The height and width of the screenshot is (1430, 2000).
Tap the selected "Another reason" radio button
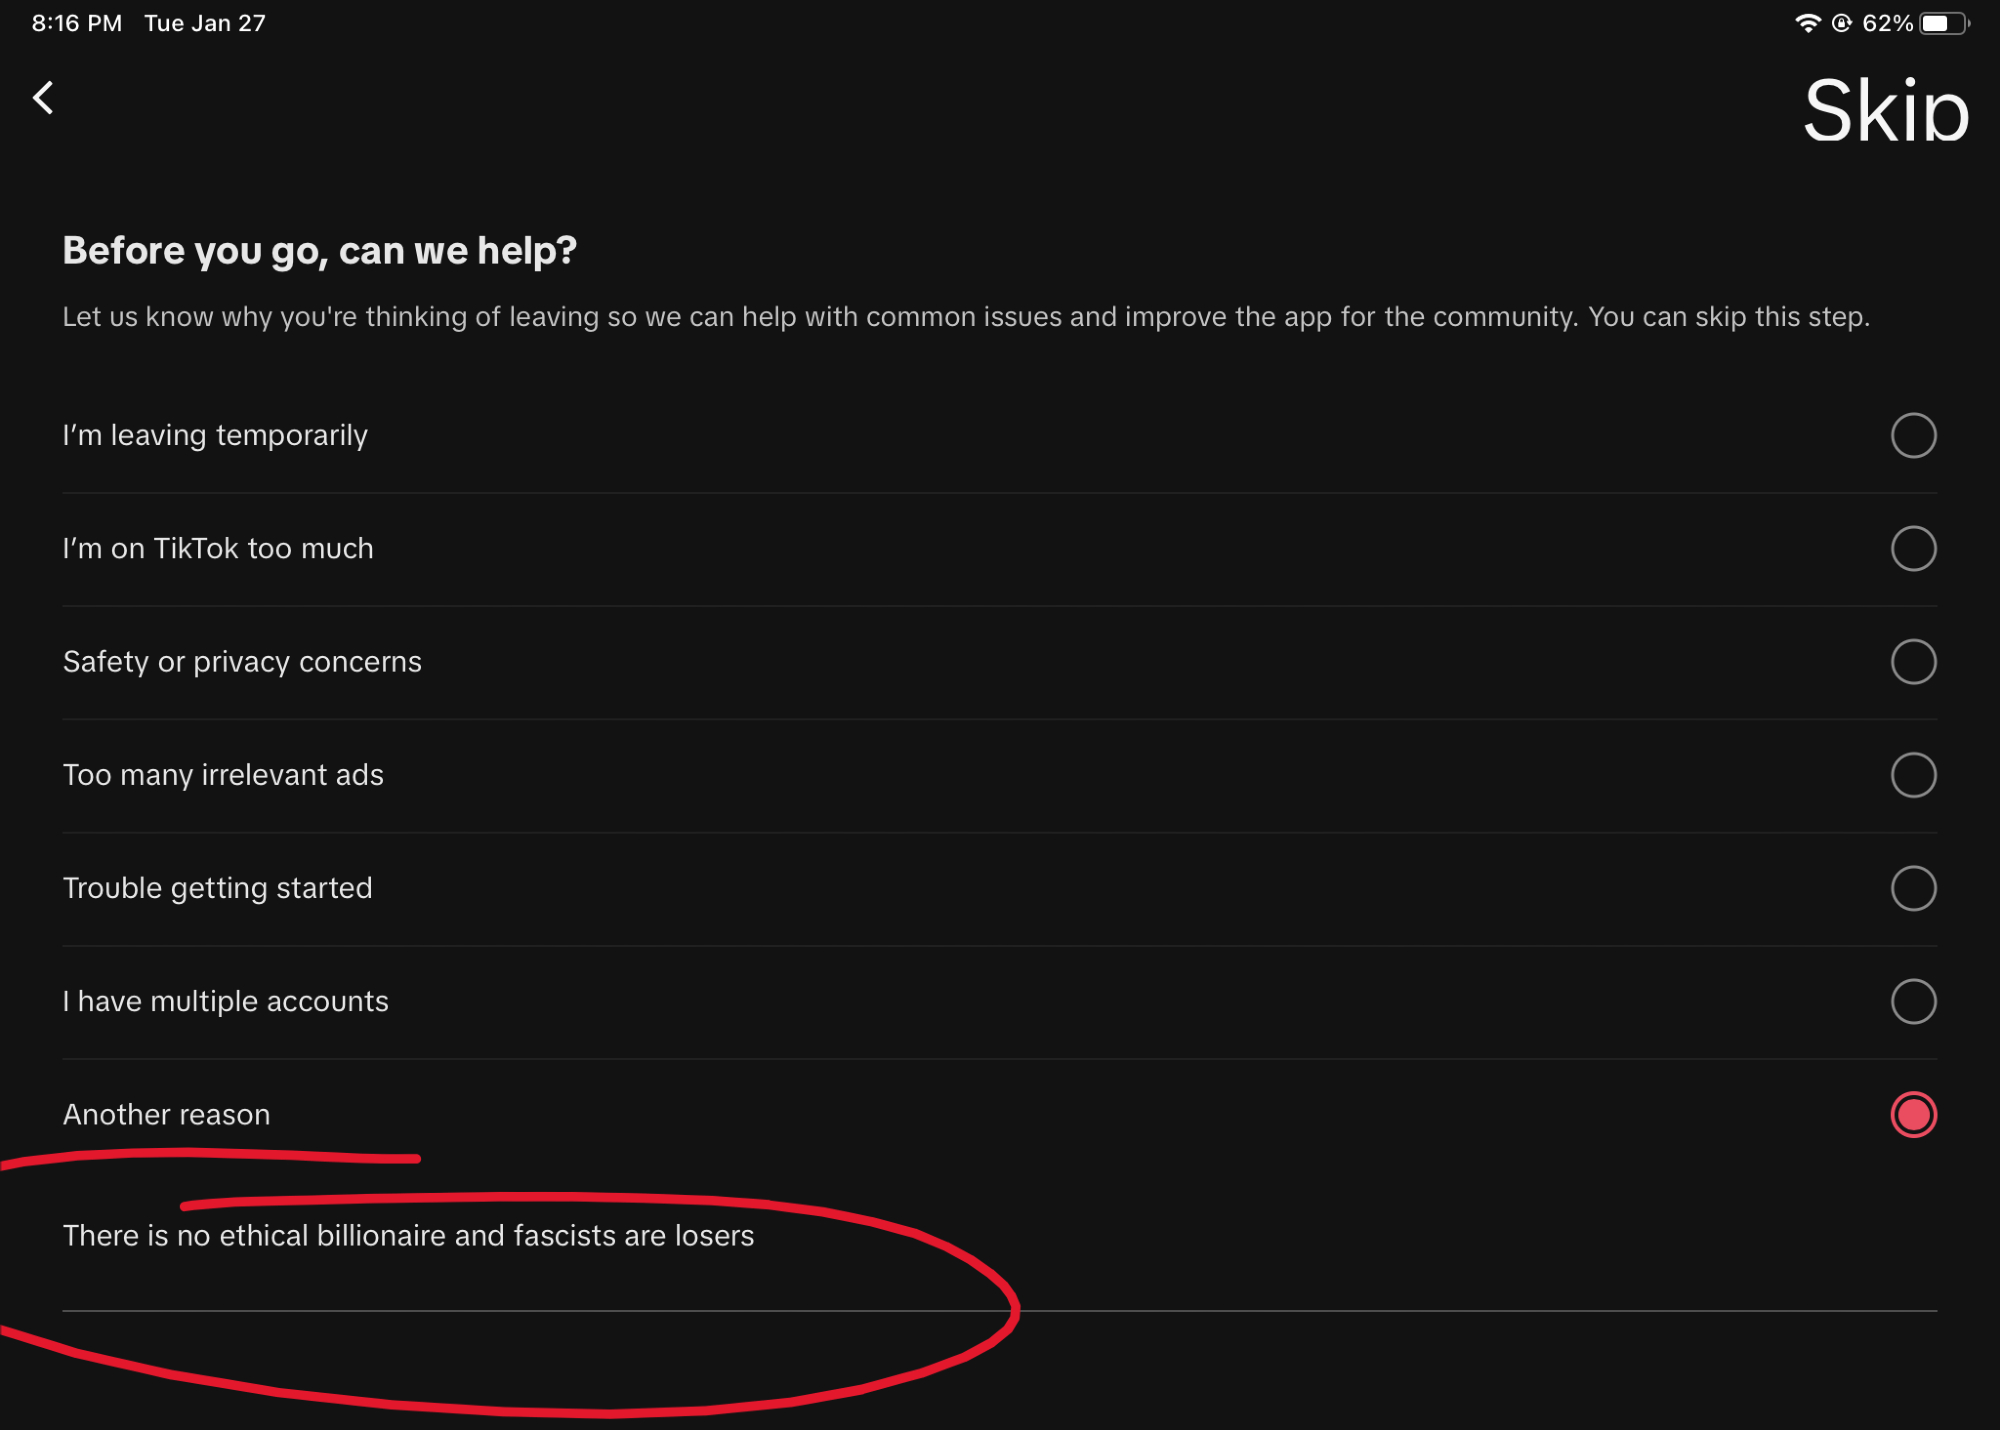point(1913,1115)
